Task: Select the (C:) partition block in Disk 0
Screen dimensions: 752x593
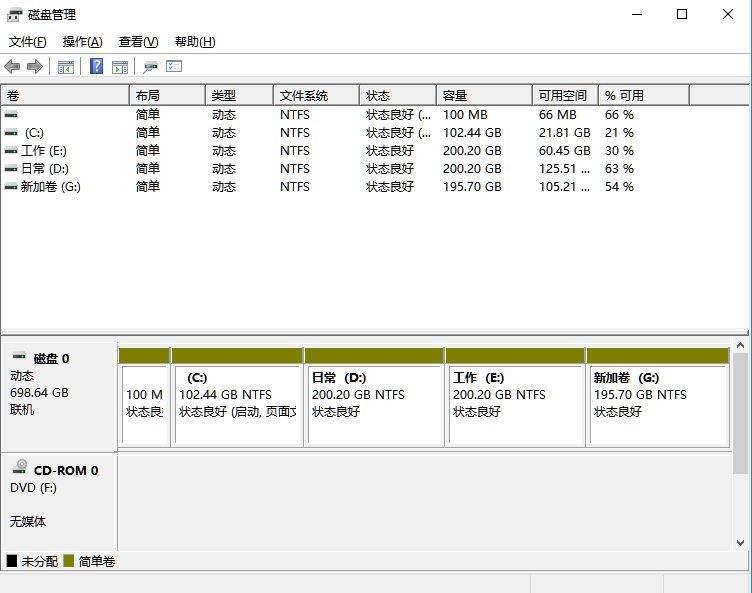Action: click(237, 403)
